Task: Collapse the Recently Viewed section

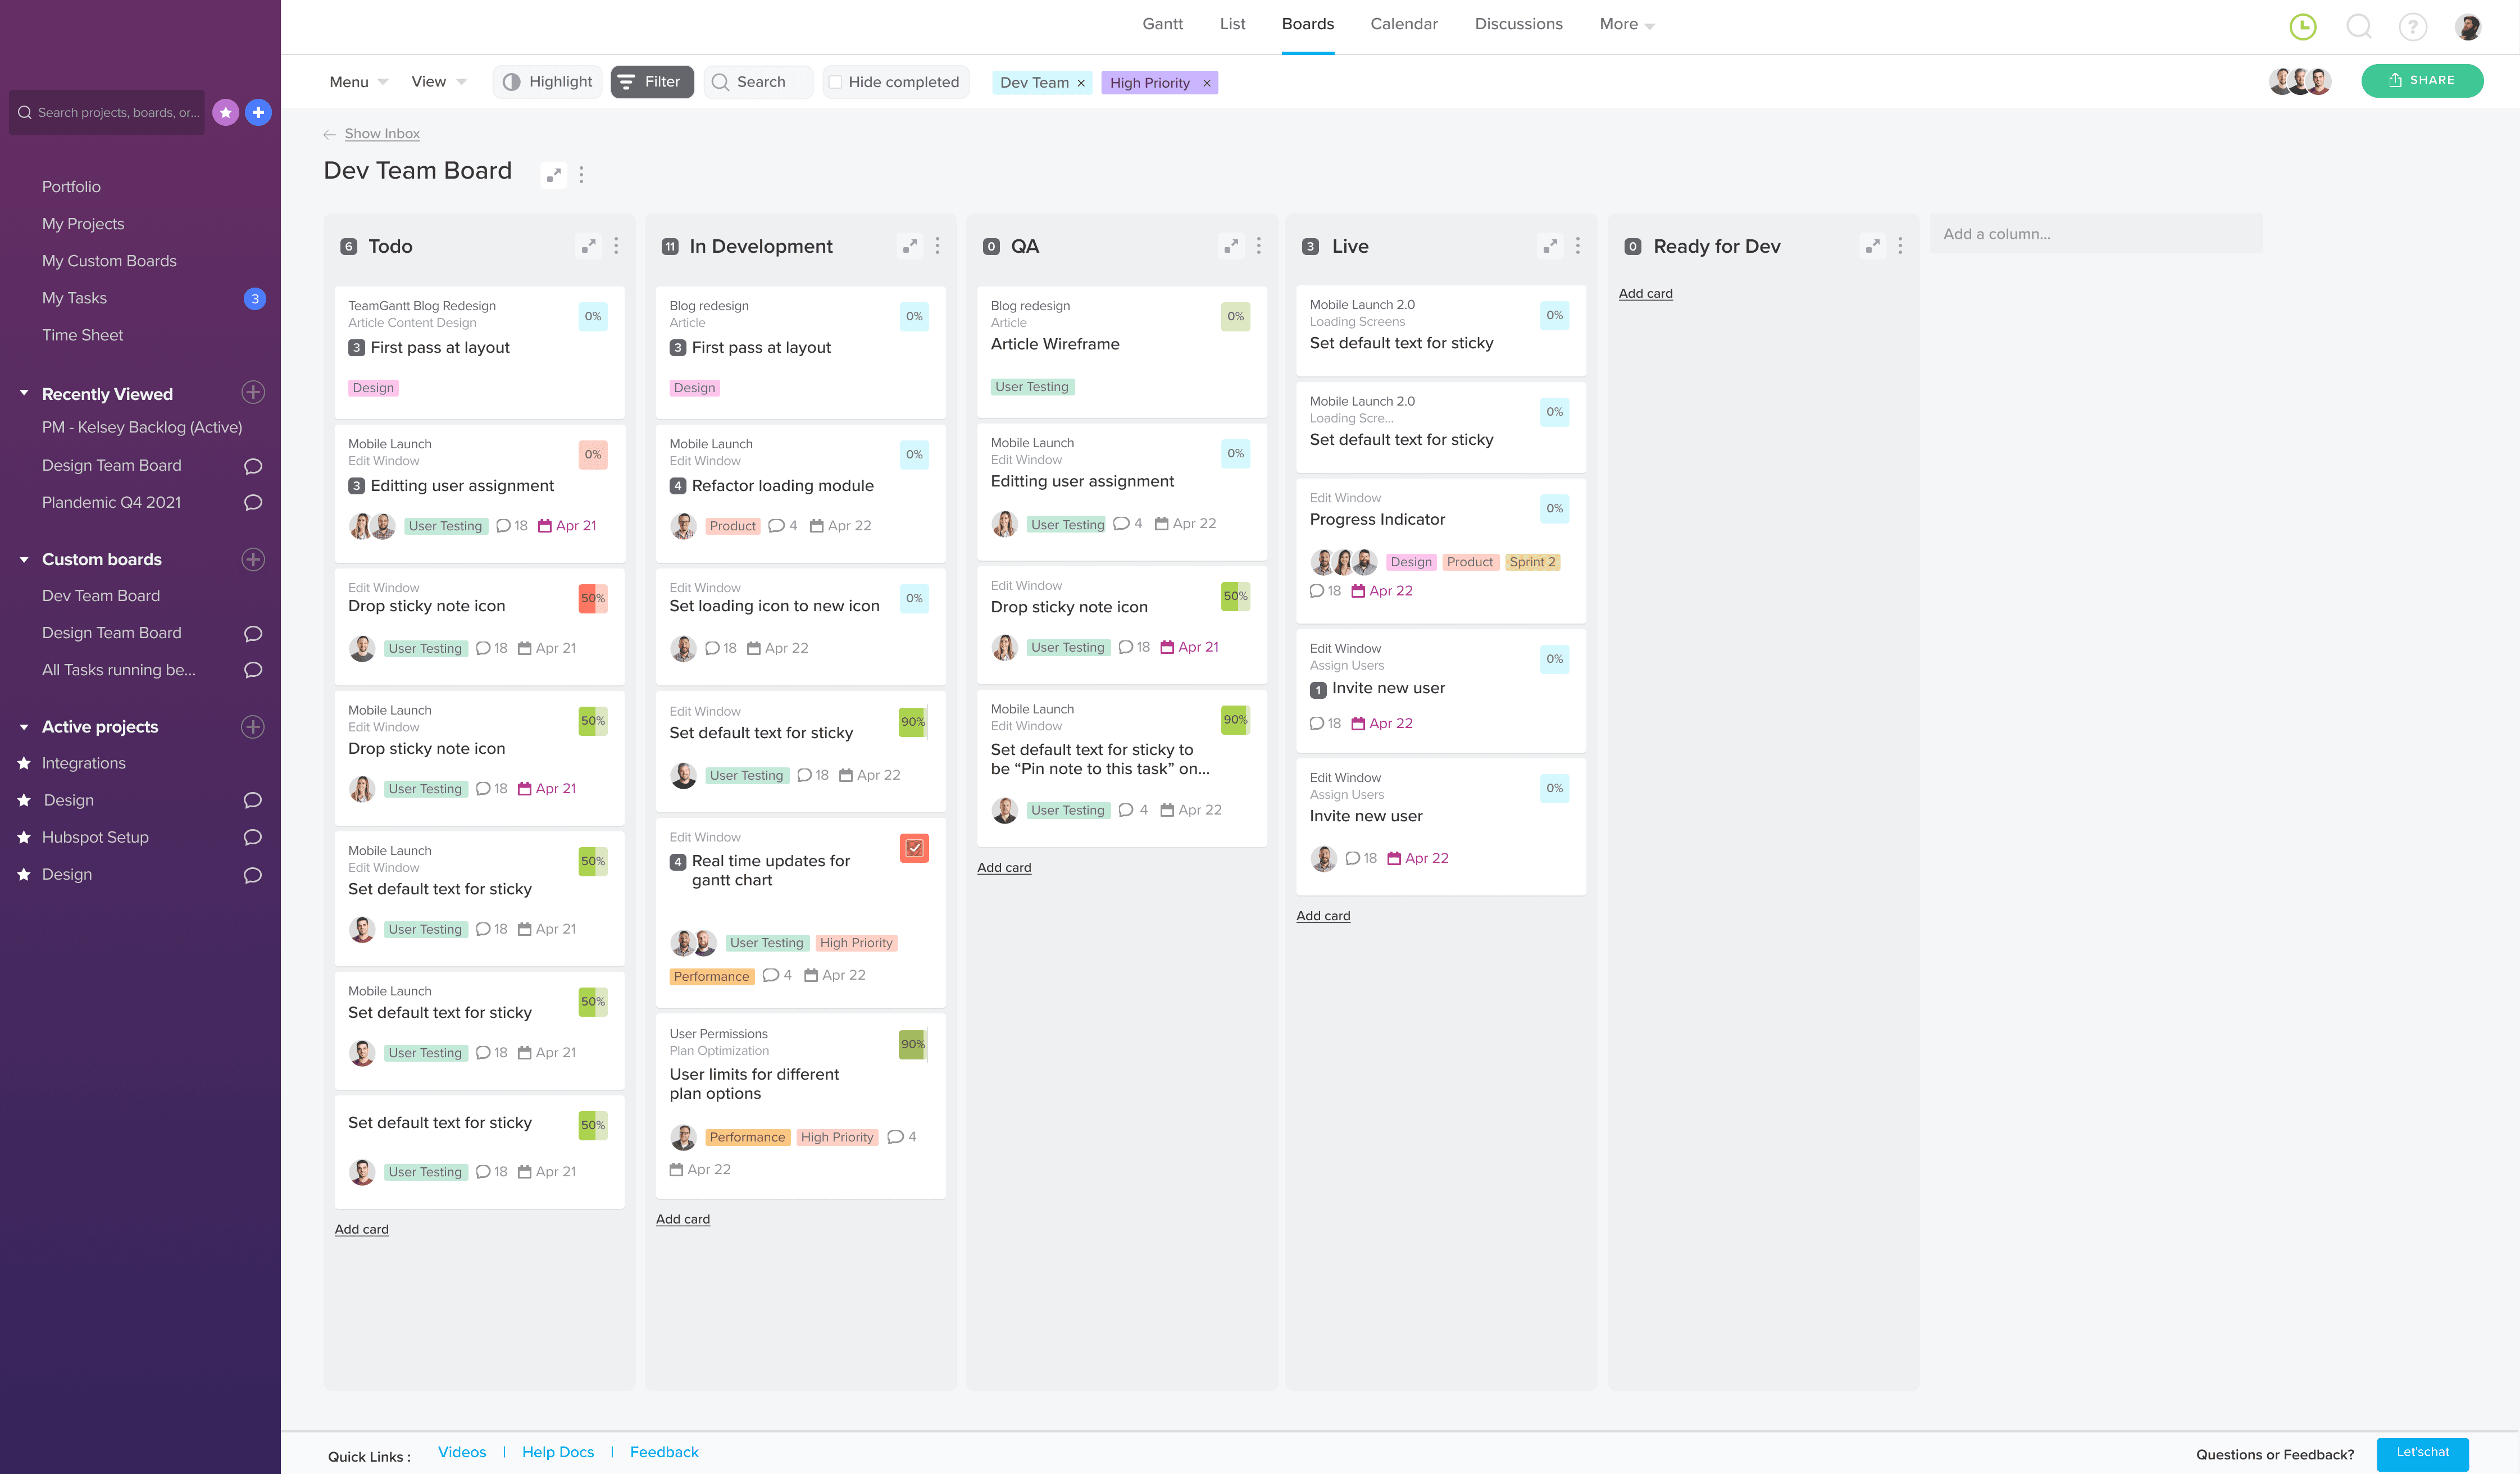Action: tap(24, 394)
